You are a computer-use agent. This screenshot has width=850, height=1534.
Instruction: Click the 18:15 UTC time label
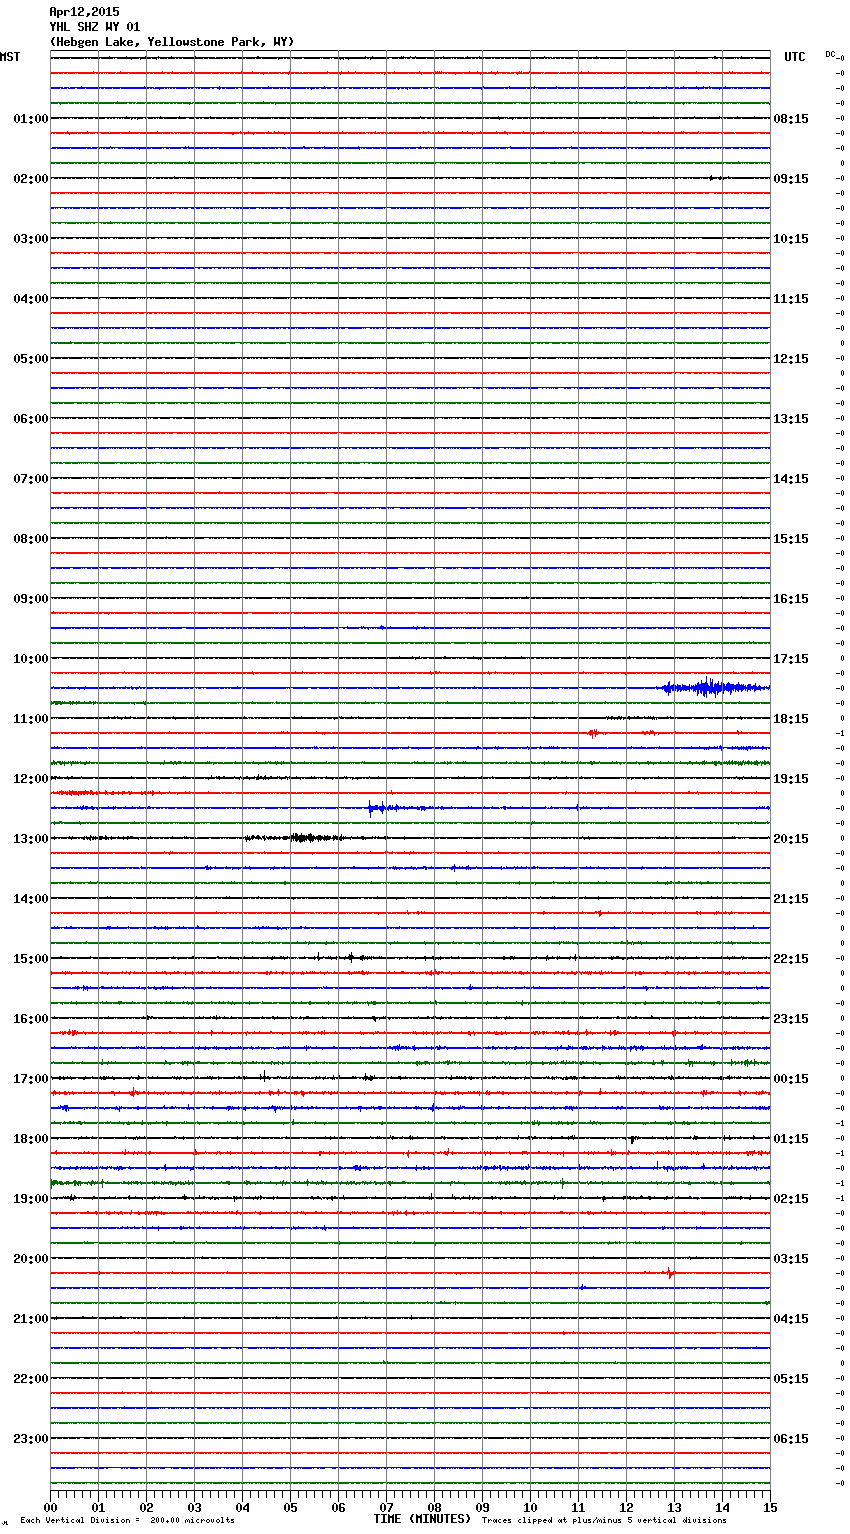point(791,719)
